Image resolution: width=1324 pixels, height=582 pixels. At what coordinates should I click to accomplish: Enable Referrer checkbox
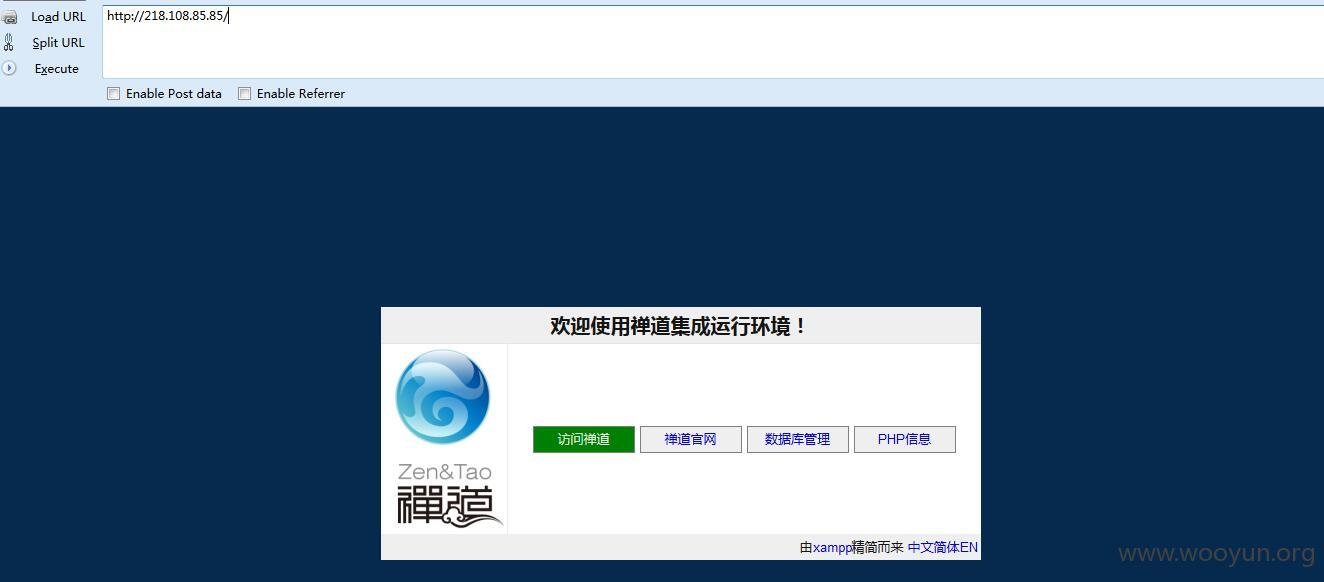pos(244,94)
